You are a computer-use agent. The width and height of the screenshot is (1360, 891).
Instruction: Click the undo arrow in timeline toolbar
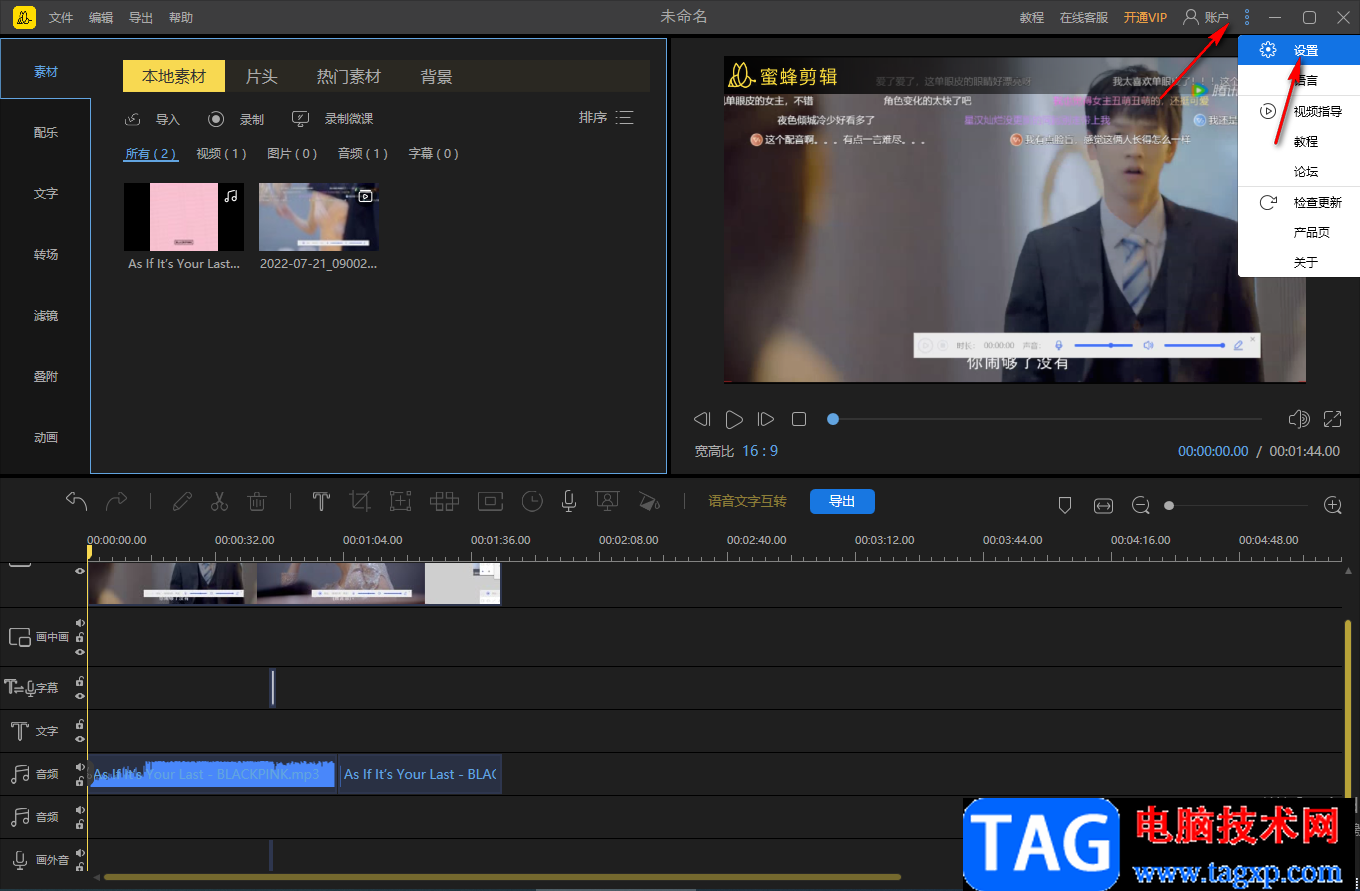click(x=77, y=501)
